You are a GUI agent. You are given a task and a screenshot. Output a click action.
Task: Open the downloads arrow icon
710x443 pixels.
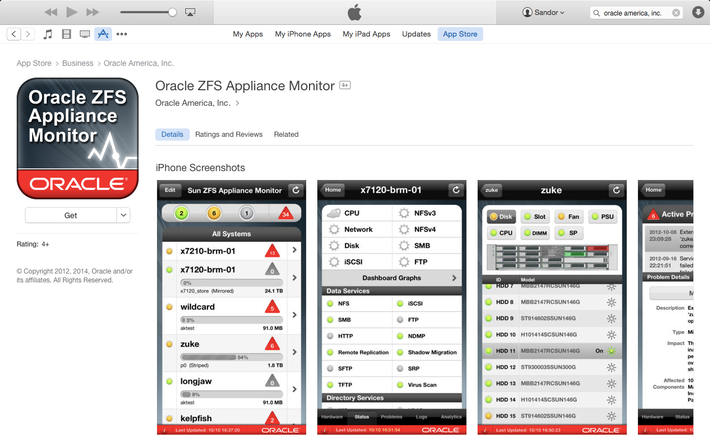click(698, 12)
